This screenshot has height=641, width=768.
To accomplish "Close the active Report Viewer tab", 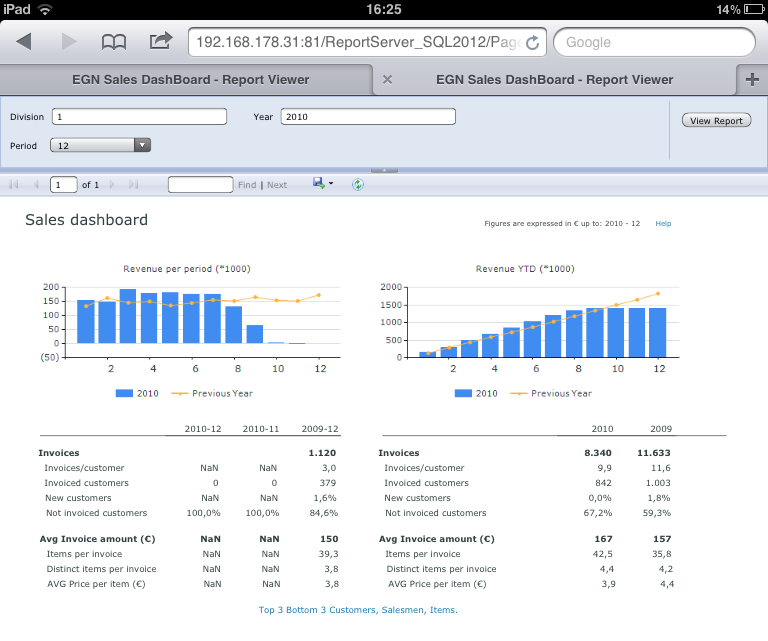I will click(x=387, y=79).
